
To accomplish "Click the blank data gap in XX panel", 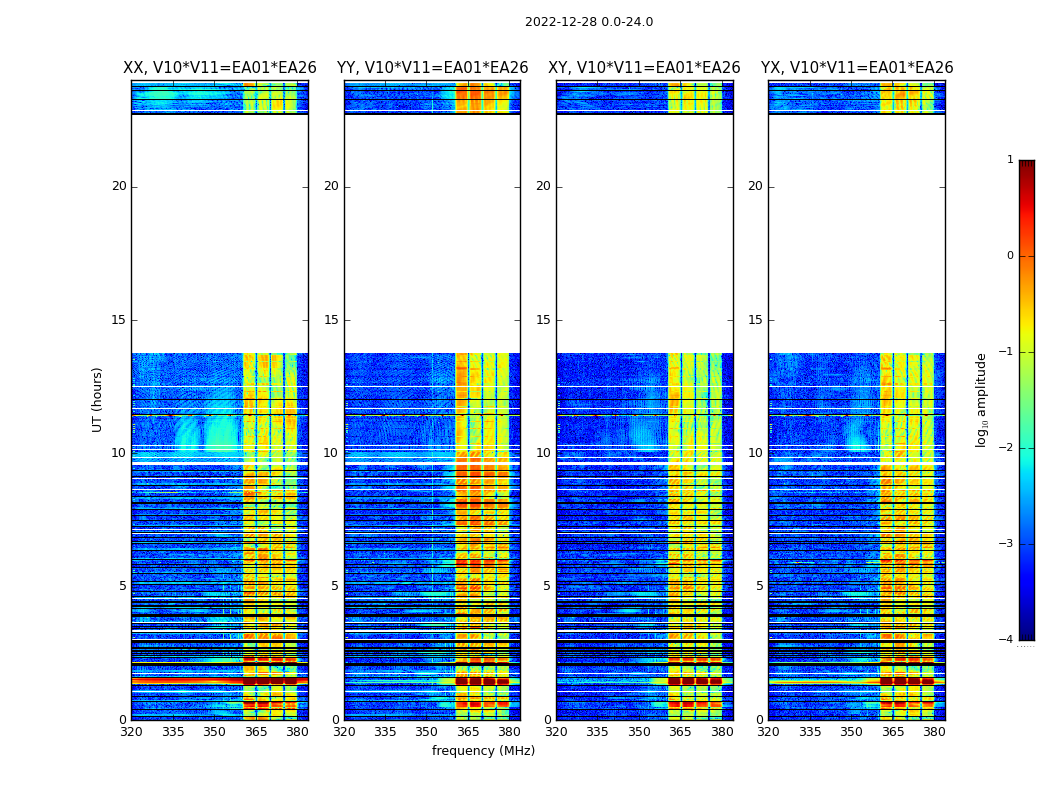I will (219, 233).
